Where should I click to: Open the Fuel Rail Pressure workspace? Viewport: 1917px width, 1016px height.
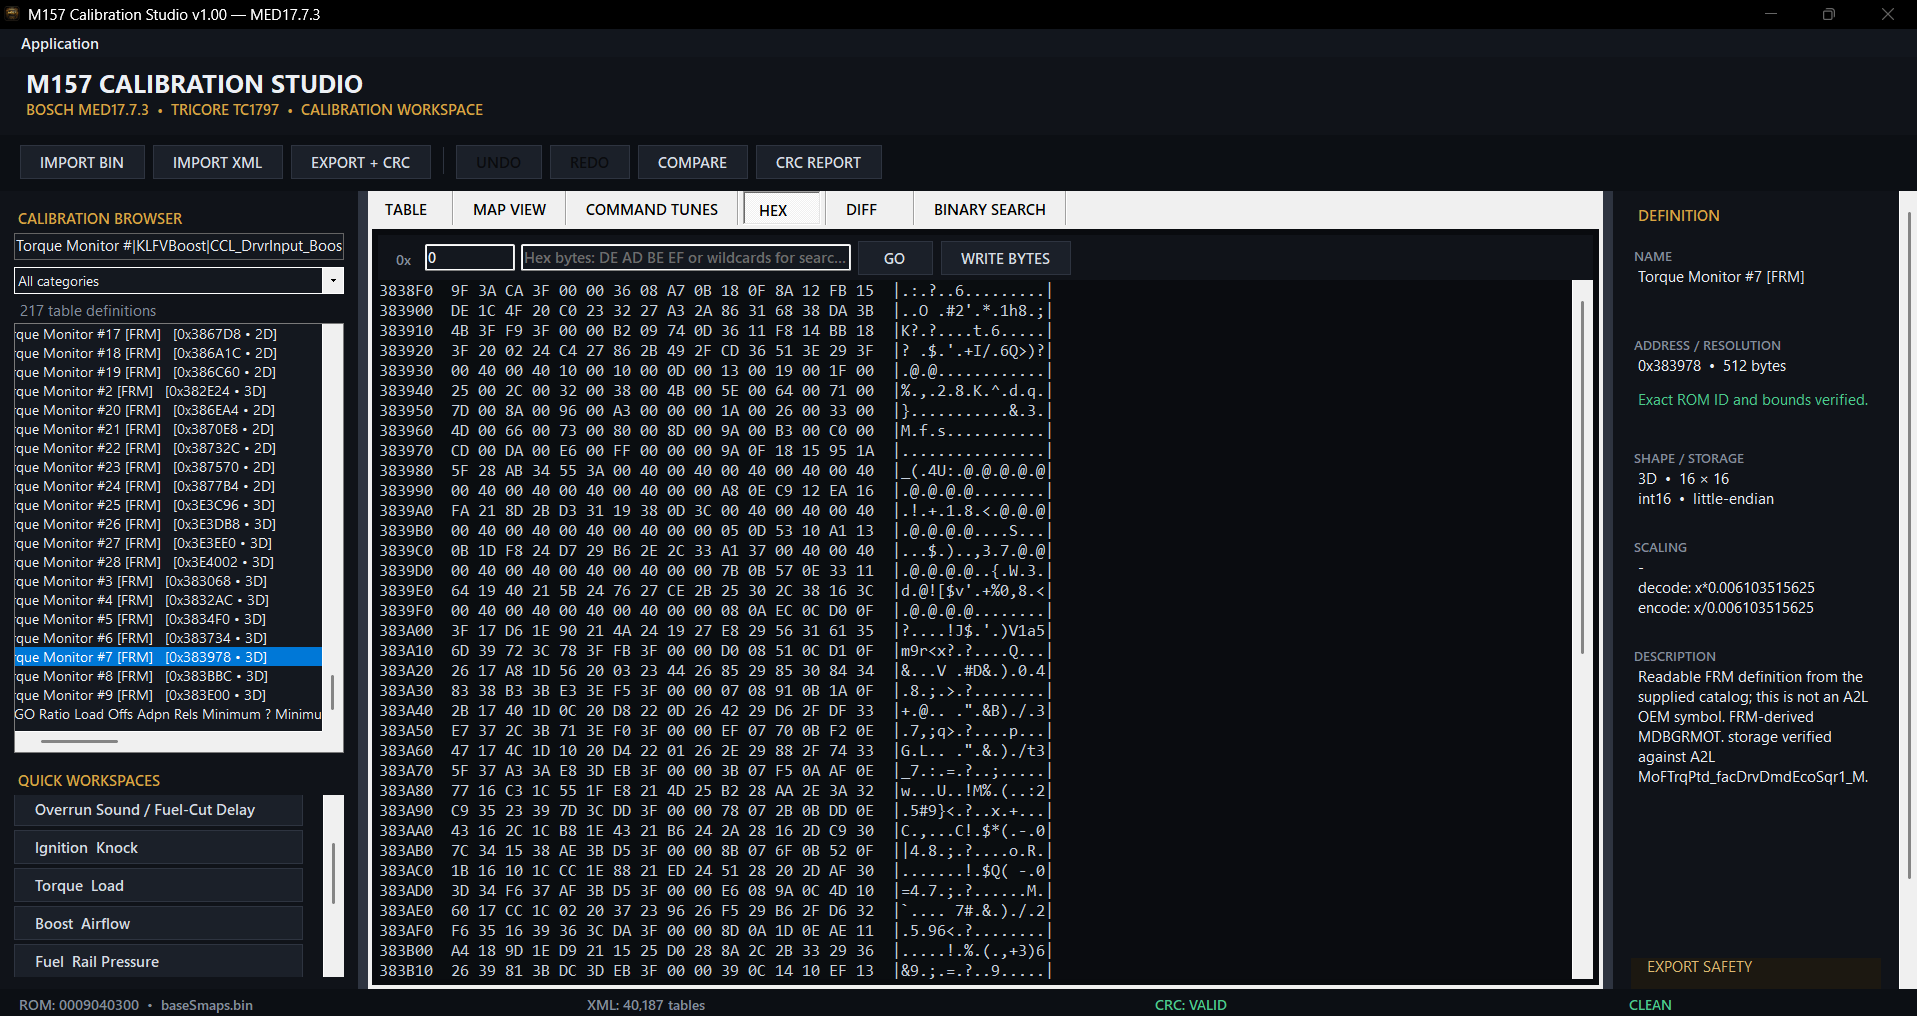[x=158, y=962]
